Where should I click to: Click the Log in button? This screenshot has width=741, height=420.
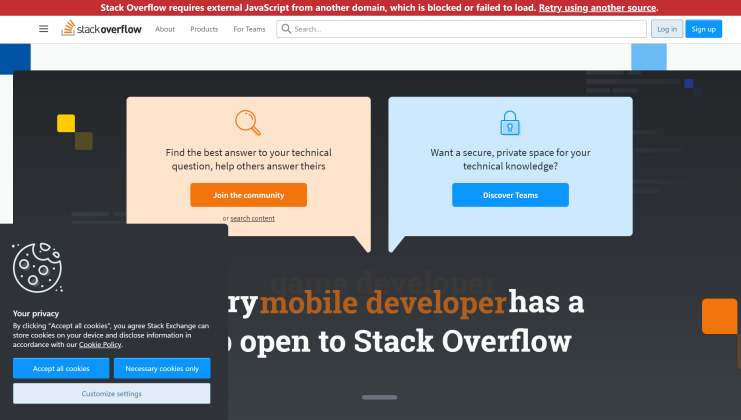pyautogui.click(x=667, y=29)
